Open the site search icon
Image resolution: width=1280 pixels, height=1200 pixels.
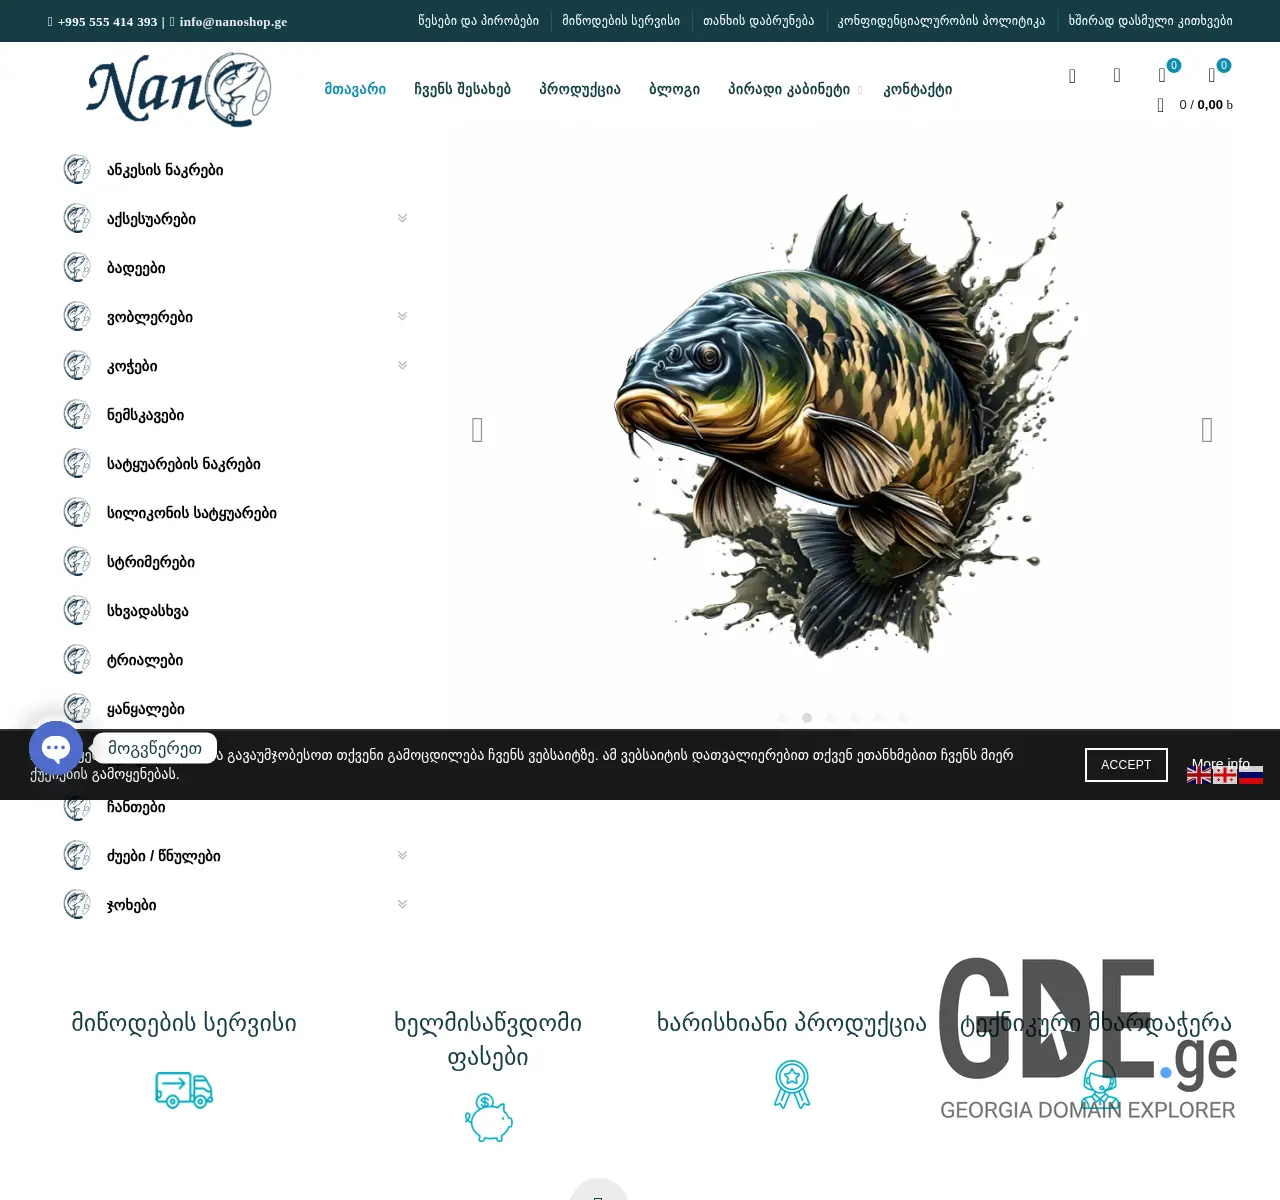tap(1072, 75)
